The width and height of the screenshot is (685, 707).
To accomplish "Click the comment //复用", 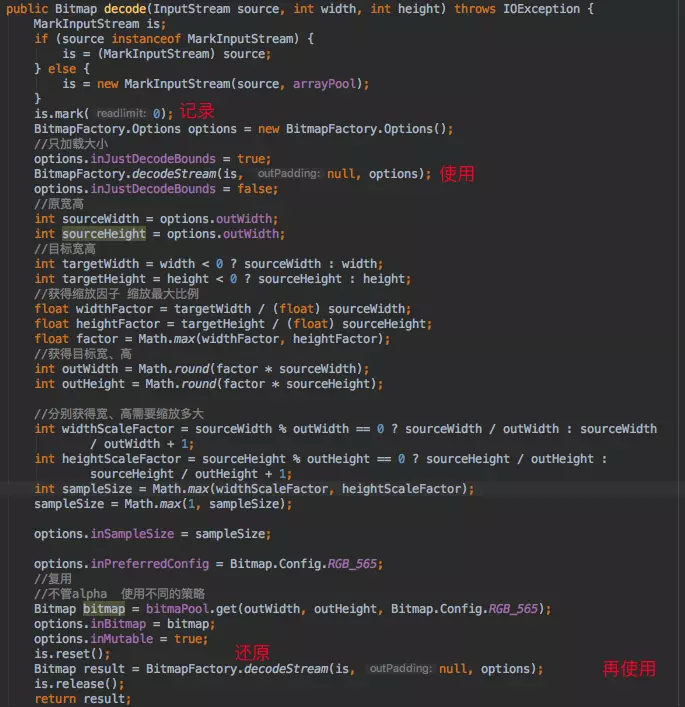I will [x=53, y=579].
